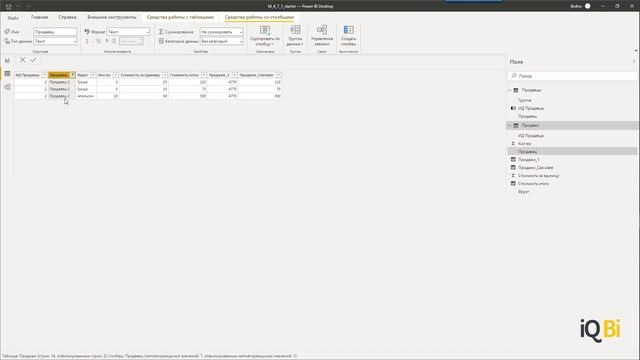Click the decimal places number box

(131, 41)
